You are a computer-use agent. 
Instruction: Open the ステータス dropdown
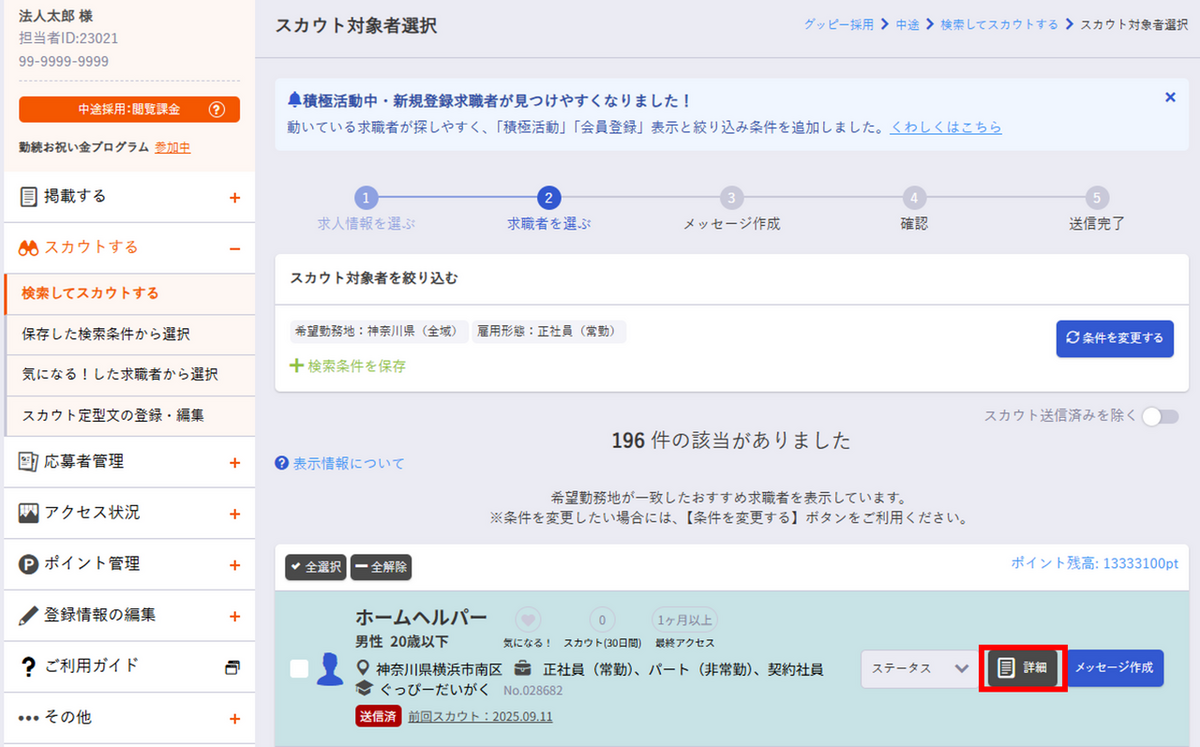919,668
